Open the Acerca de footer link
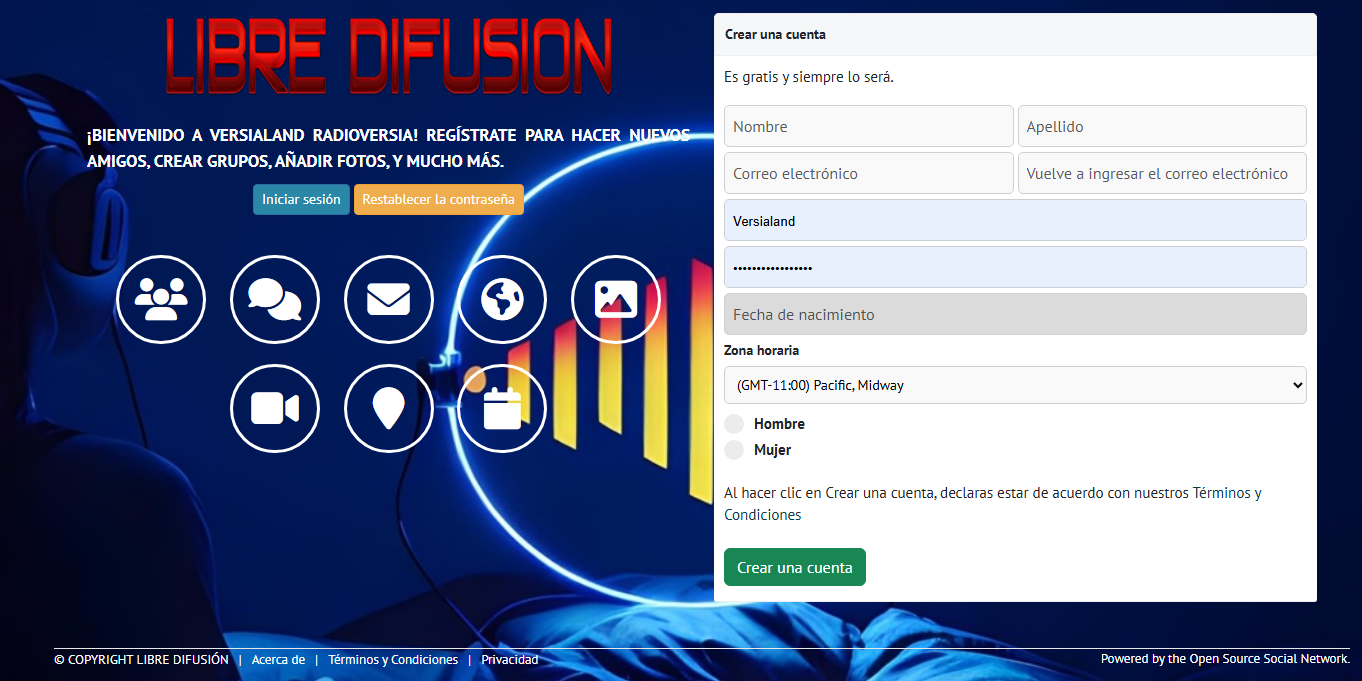 [x=278, y=660]
